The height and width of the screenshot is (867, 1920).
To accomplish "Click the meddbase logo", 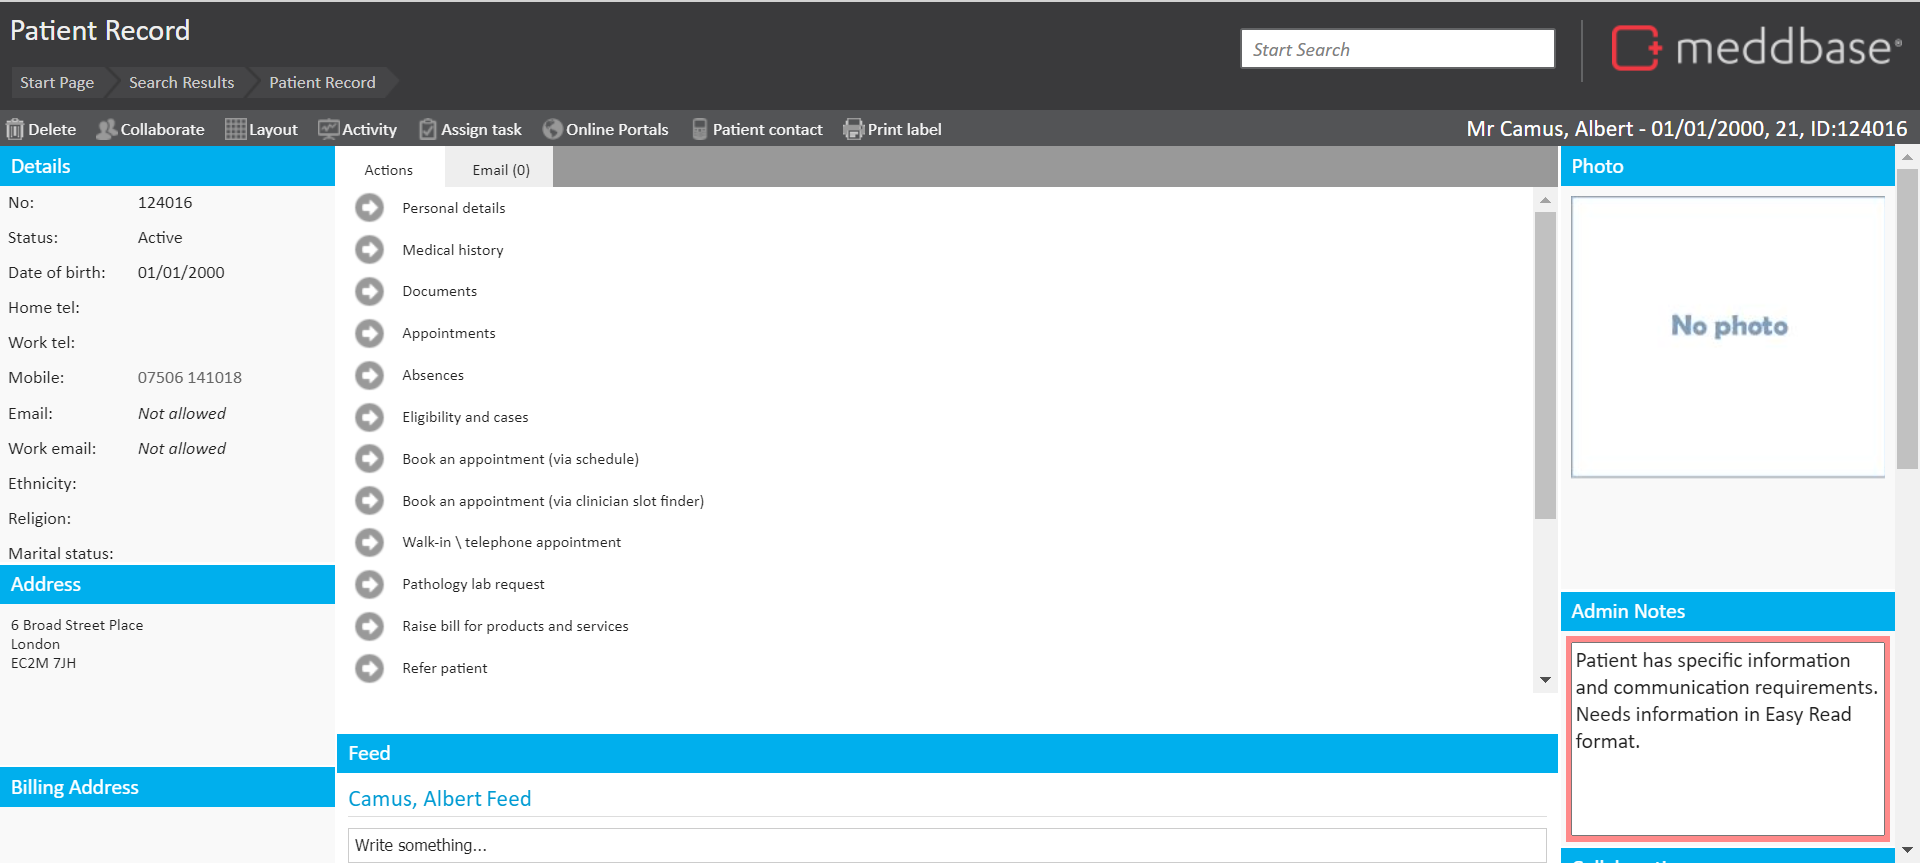I will click(1756, 47).
